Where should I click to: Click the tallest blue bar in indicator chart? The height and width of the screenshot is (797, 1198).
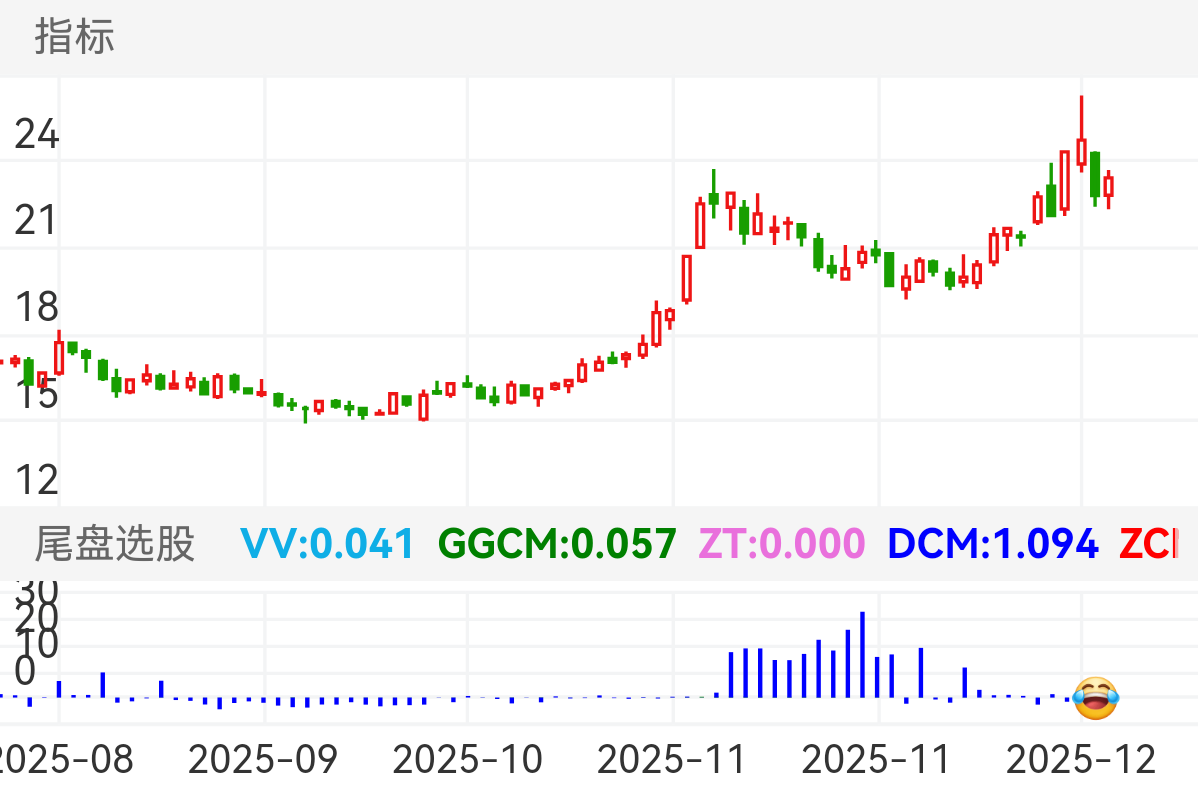[862, 655]
